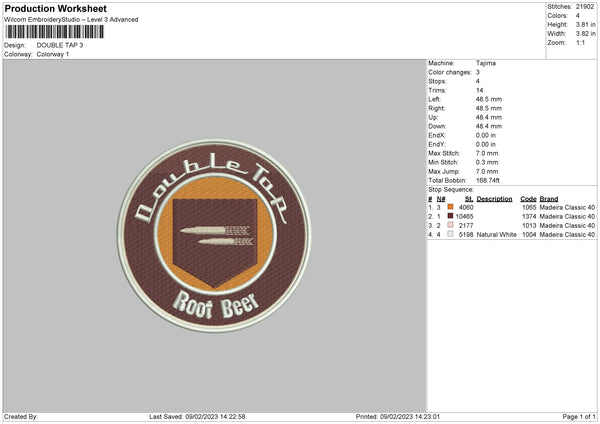
Task: Click the Height value 3.81 in
Action: pos(585,24)
